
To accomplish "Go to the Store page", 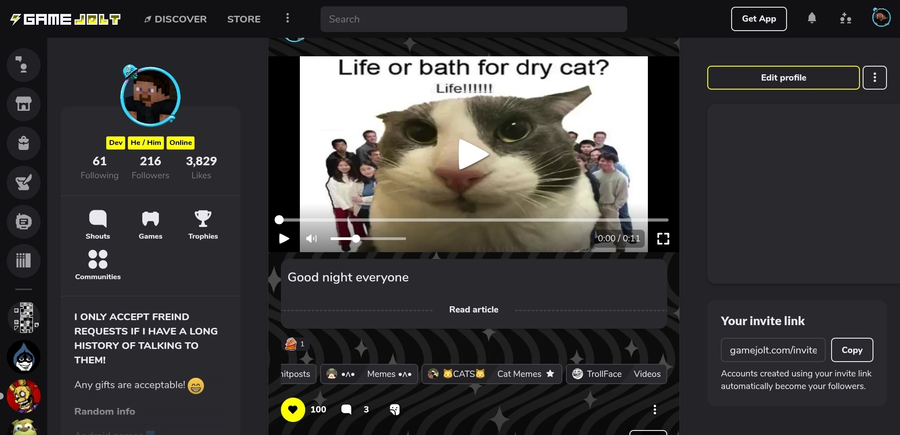I will [243, 19].
